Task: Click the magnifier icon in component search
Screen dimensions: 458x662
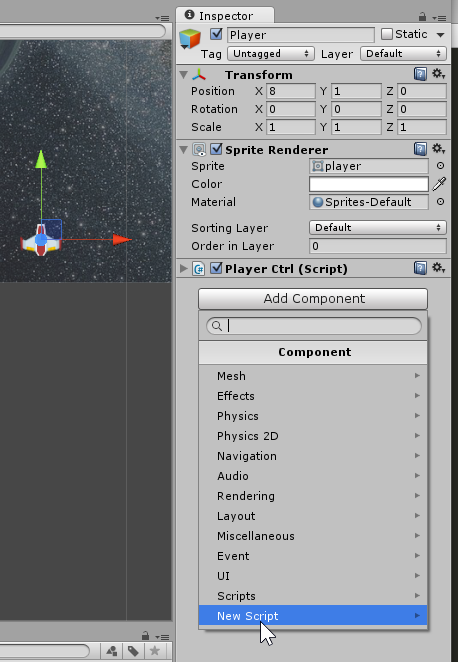Action: coord(217,326)
